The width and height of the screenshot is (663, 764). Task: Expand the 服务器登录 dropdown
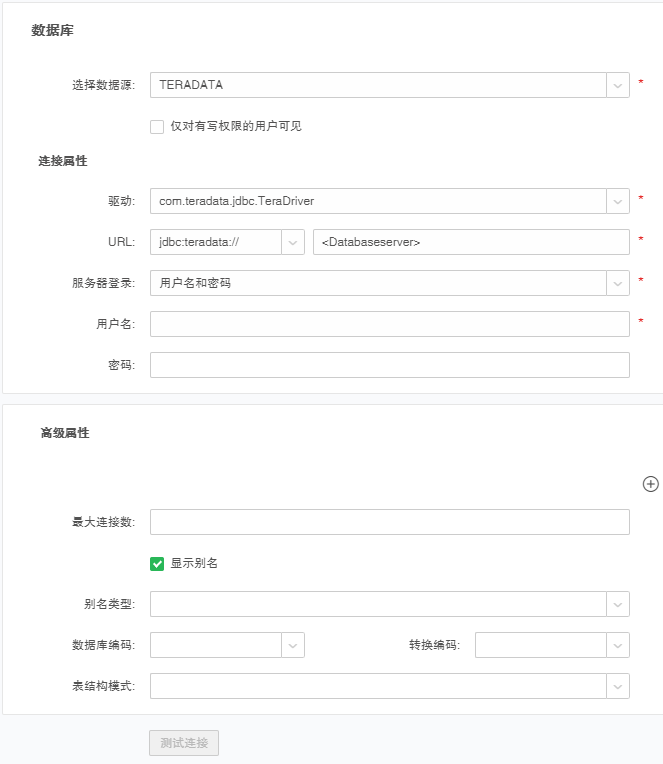617,283
